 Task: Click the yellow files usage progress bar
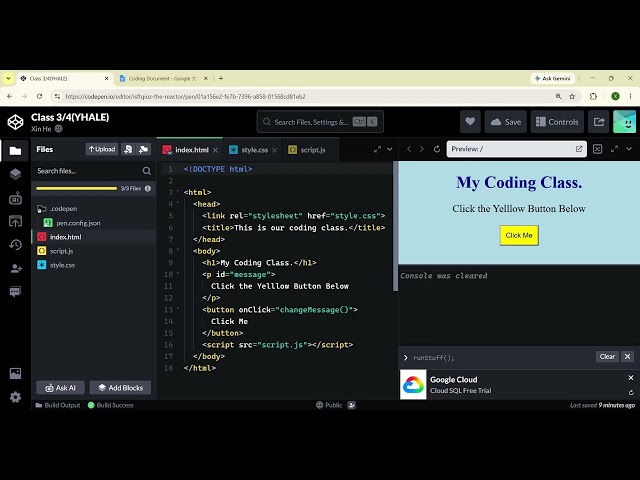pyautogui.click(x=76, y=189)
